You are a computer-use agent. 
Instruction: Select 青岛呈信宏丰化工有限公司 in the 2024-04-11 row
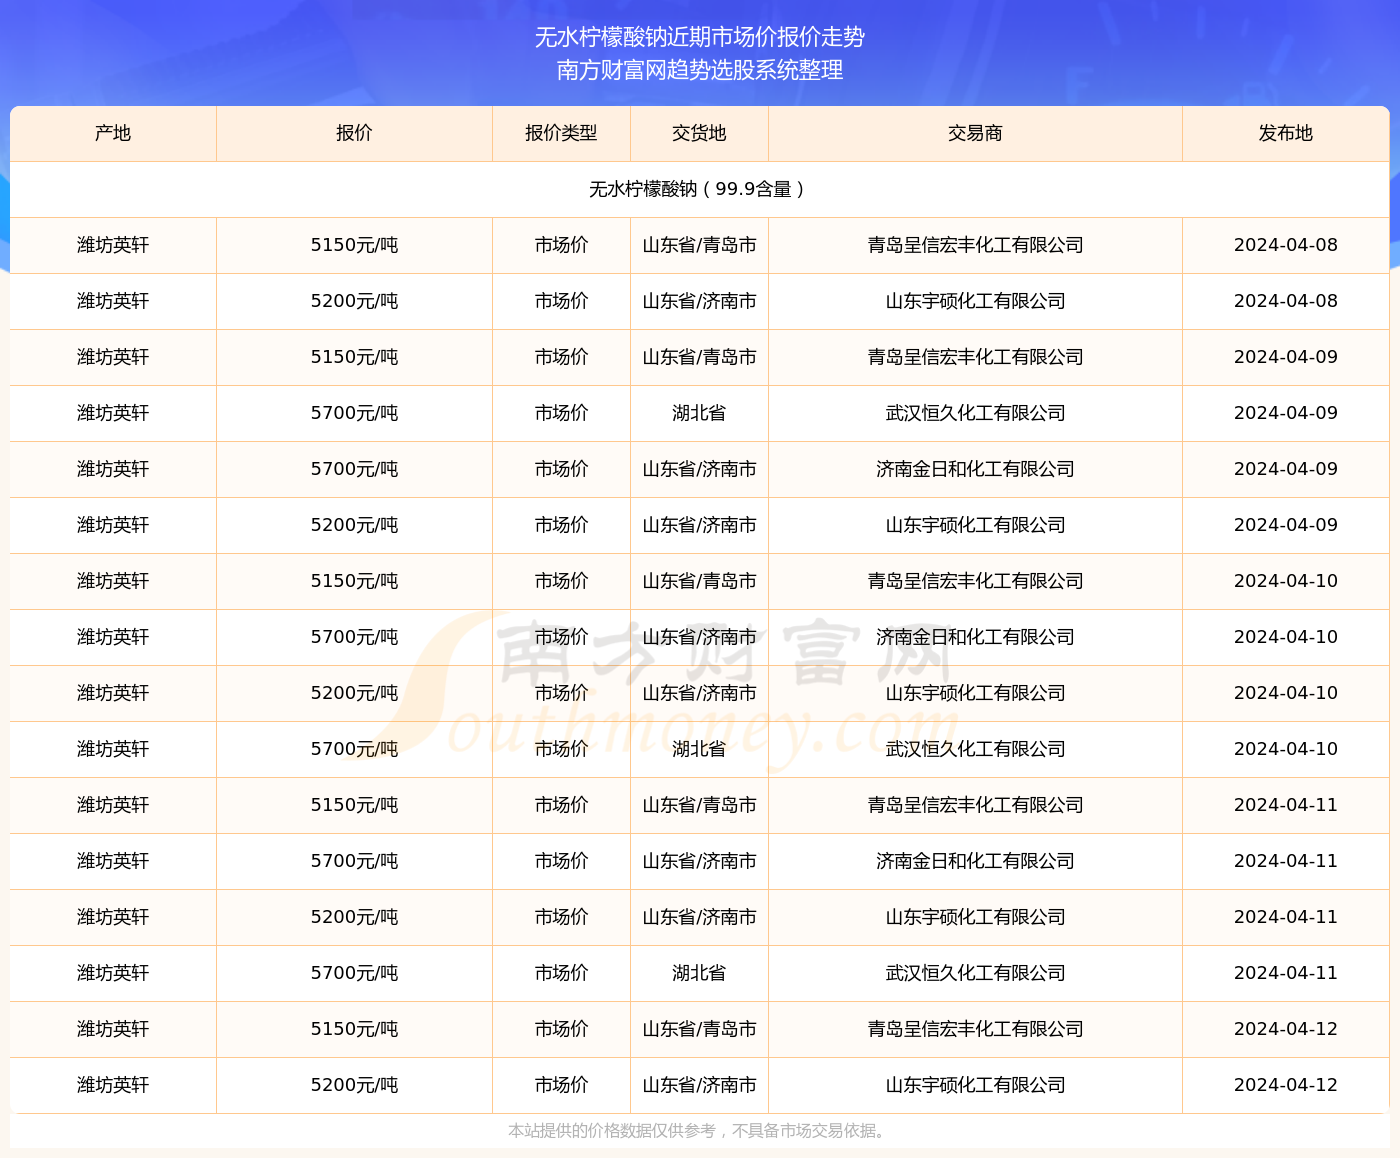[x=975, y=805]
